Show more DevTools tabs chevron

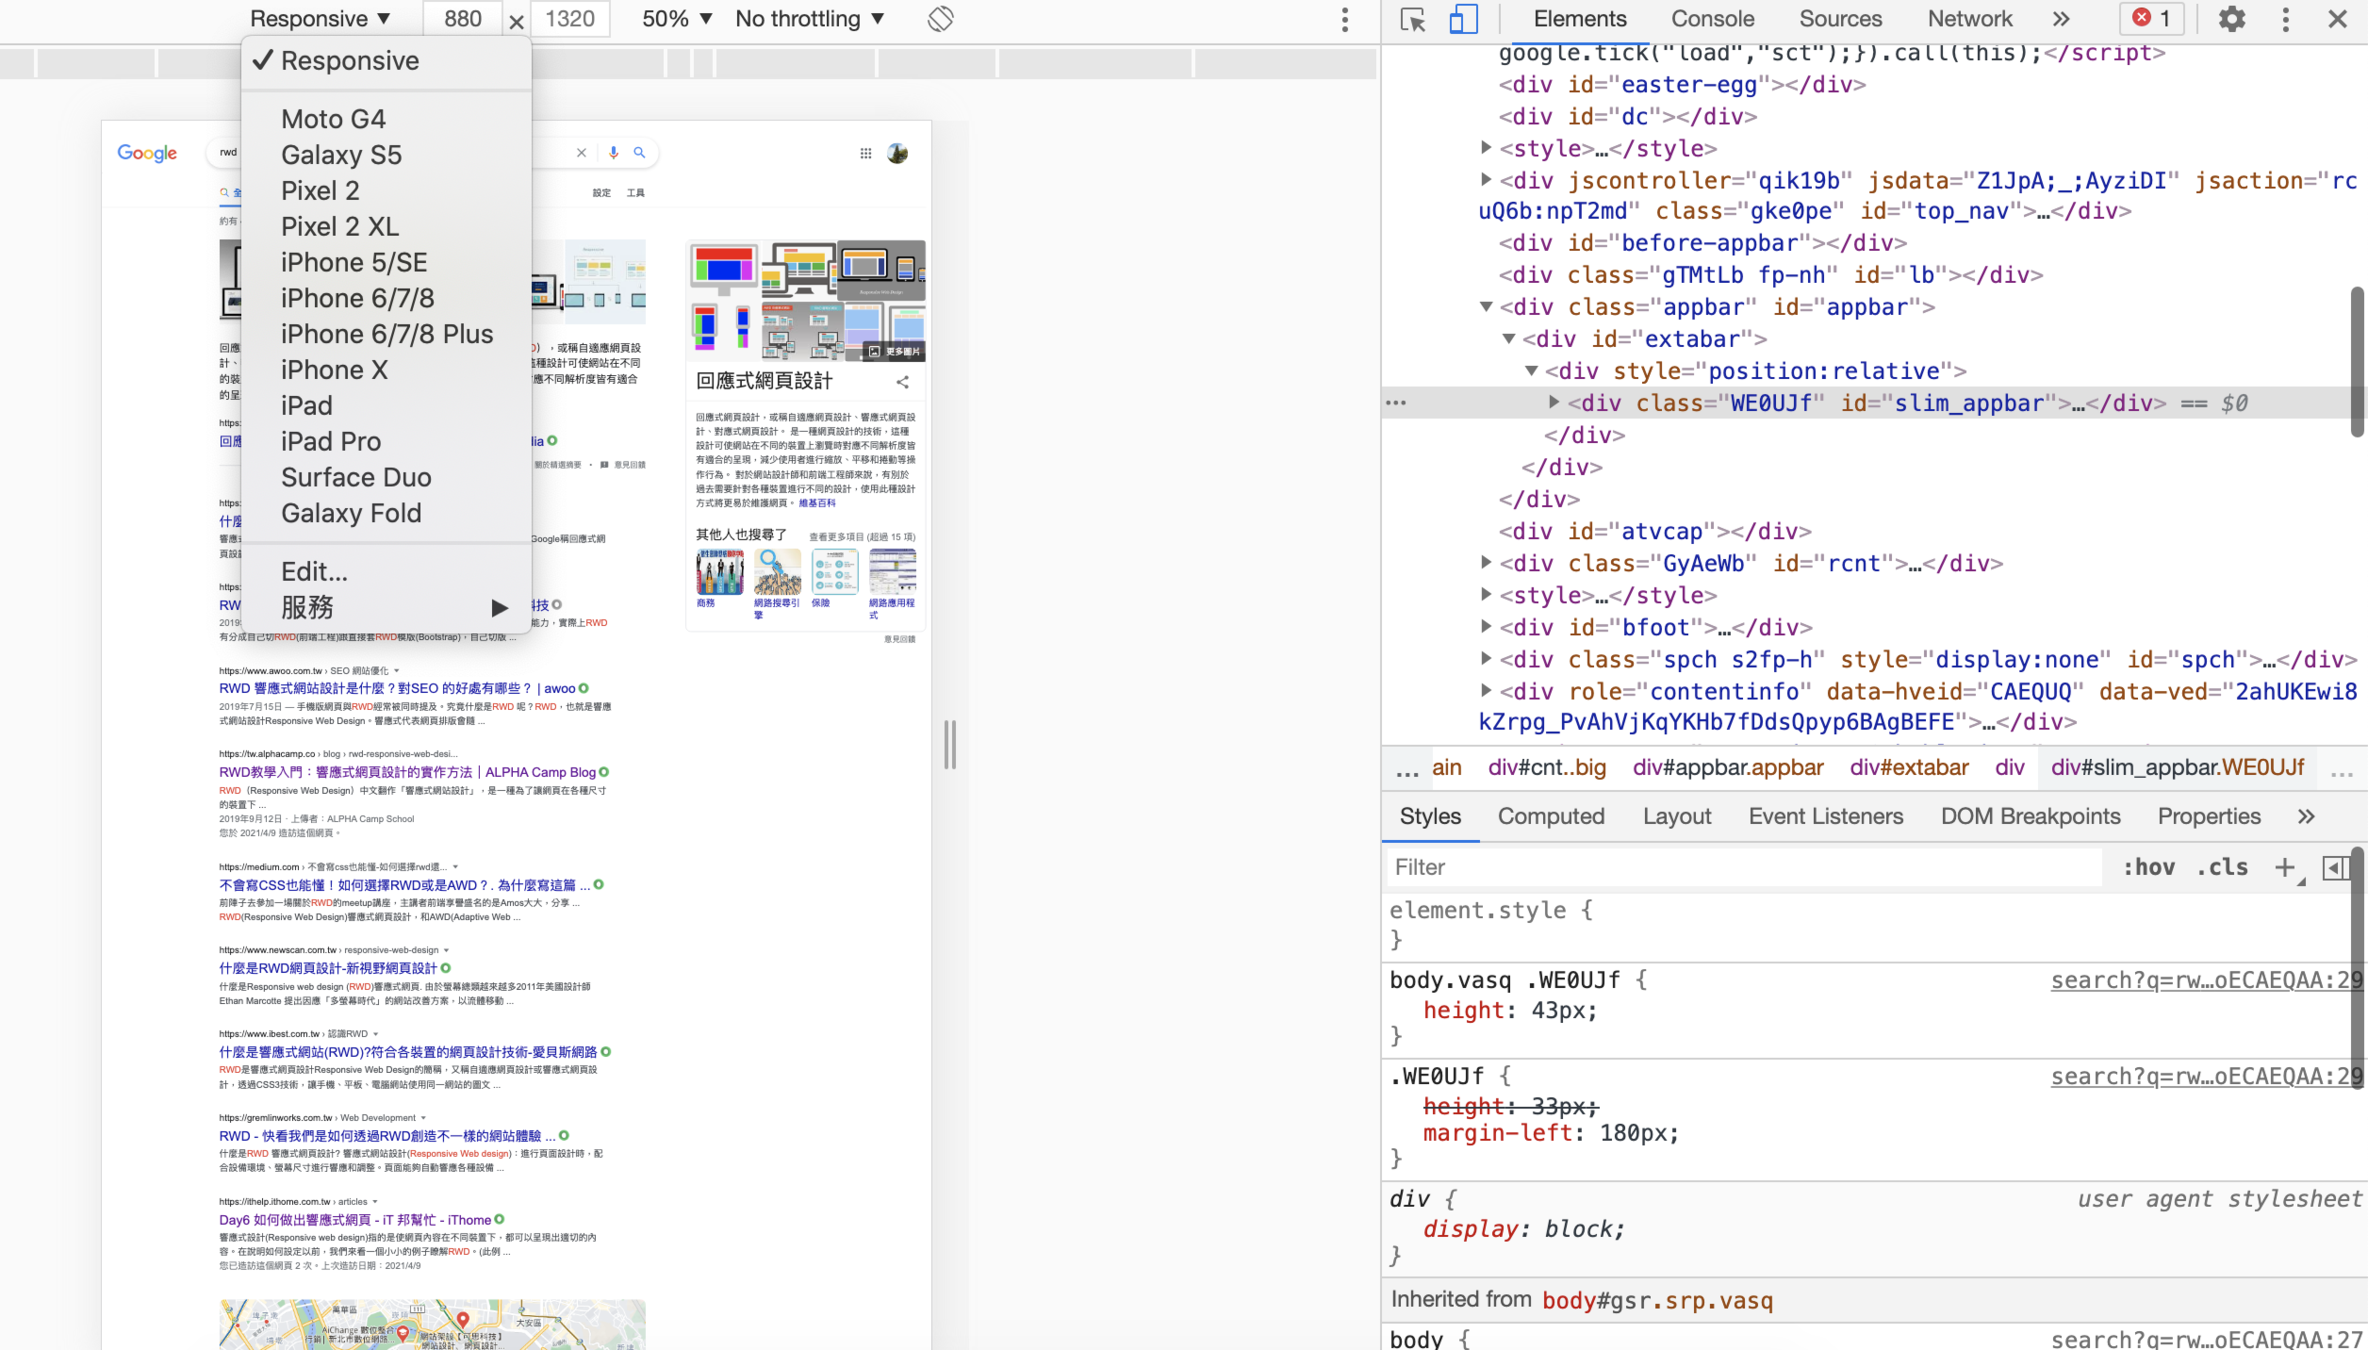point(2061,19)
